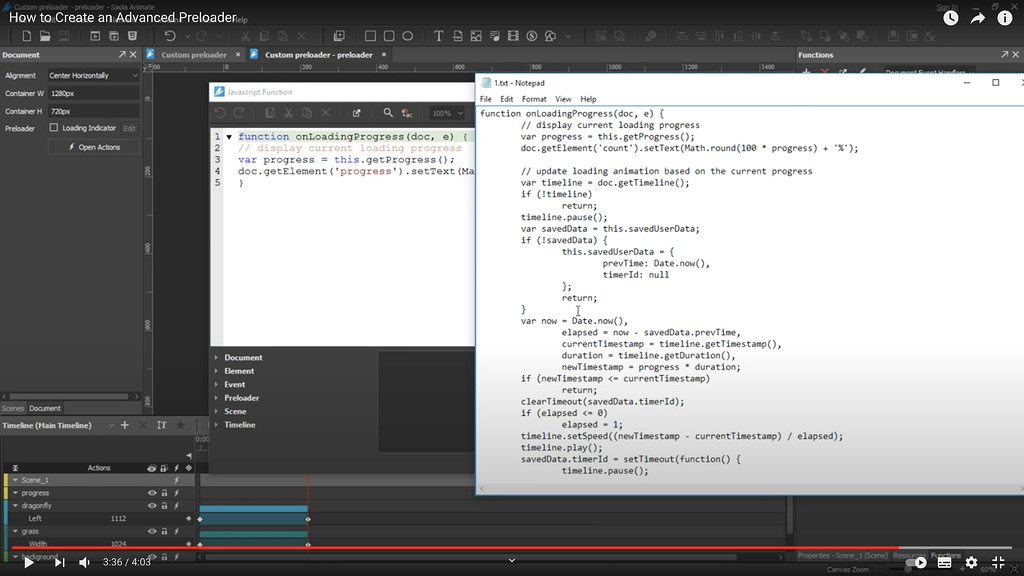Viewport: 1024px width, 576px height.
Task: Select the Text tool in the toolbar
Action: point(438,35)
